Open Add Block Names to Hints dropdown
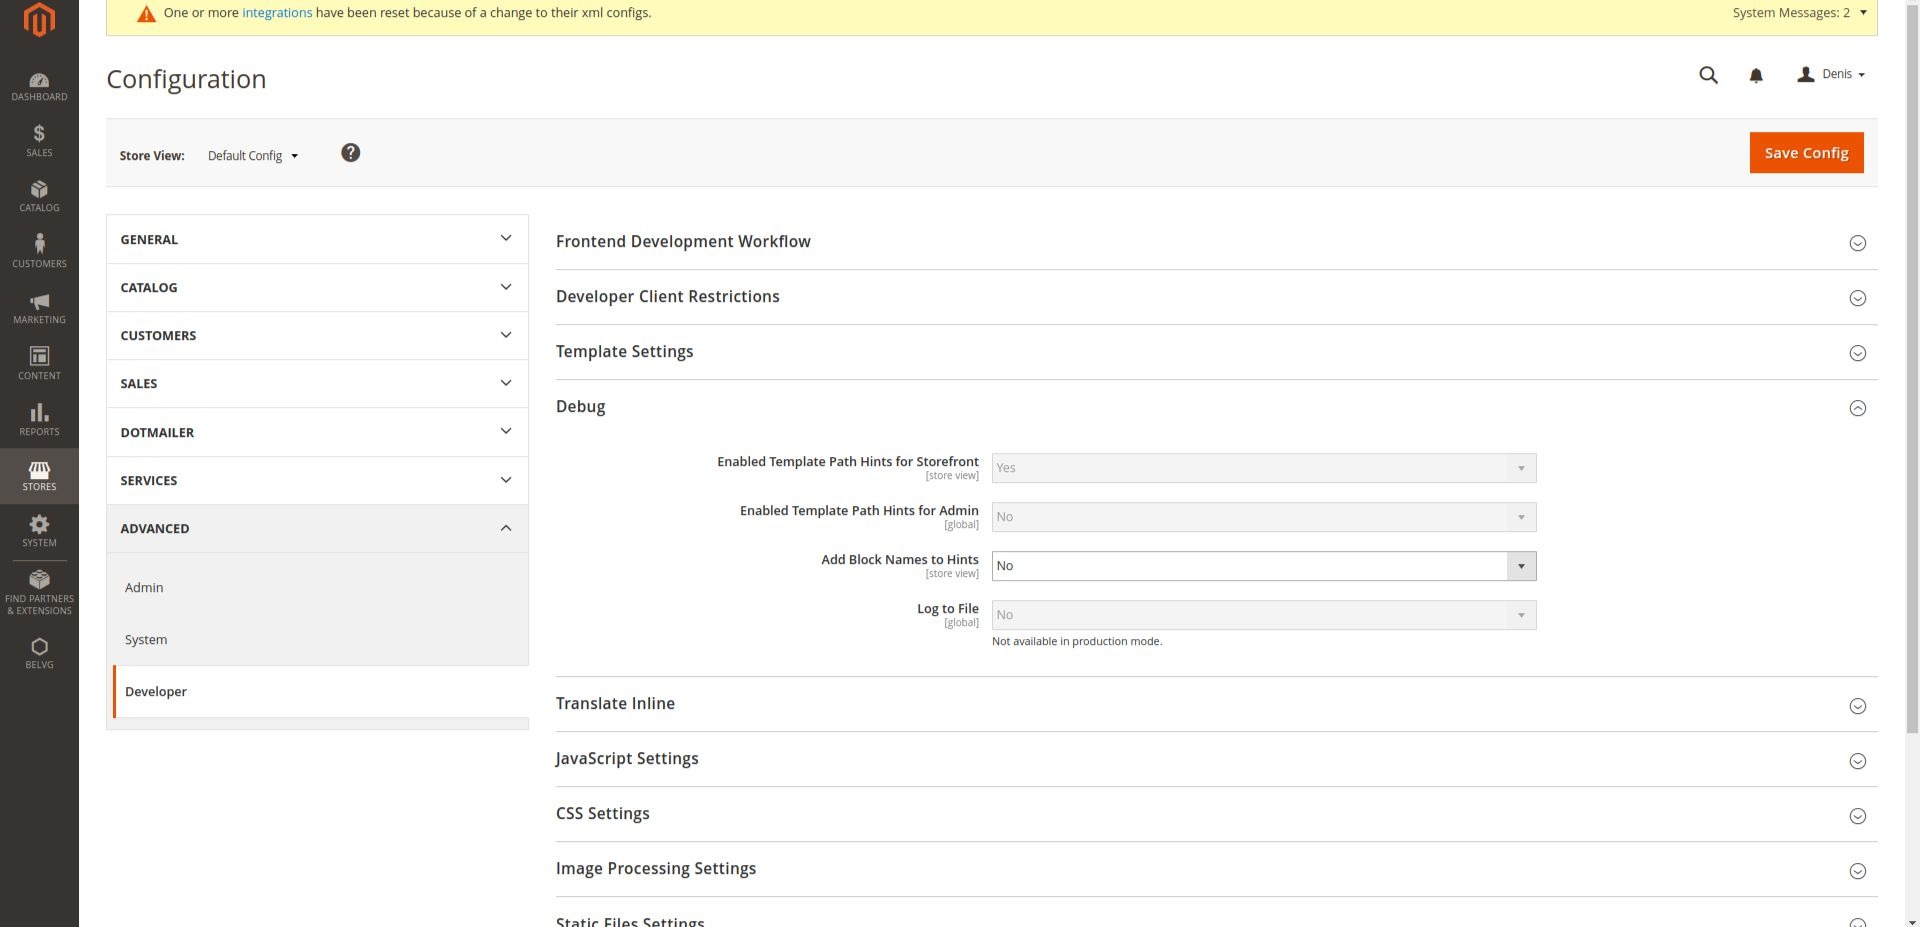The height and width of the screenshot is (927, 1920). pos(1263,566)
